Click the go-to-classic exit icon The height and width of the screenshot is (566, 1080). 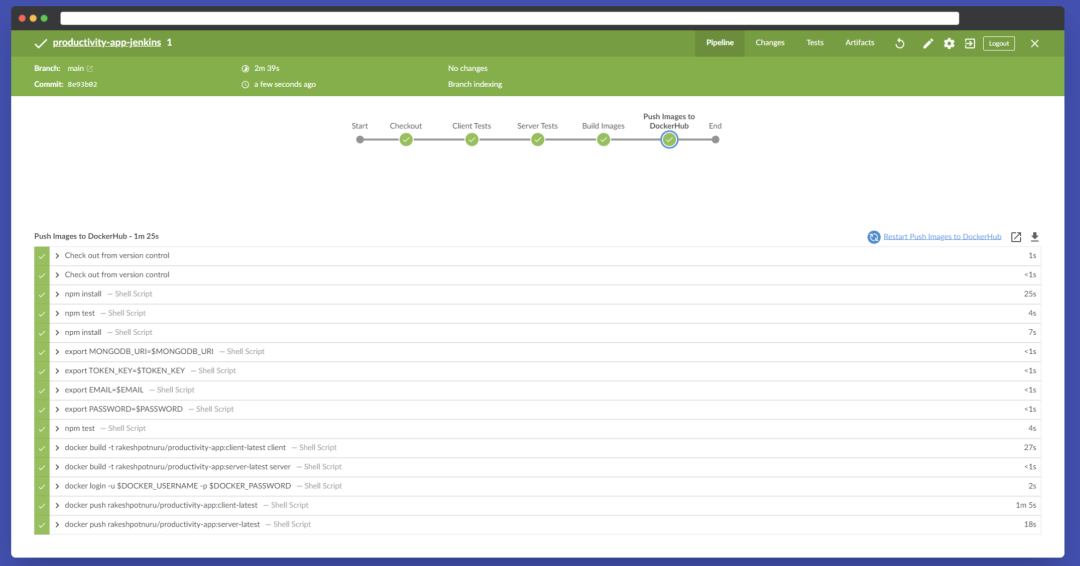969,43
